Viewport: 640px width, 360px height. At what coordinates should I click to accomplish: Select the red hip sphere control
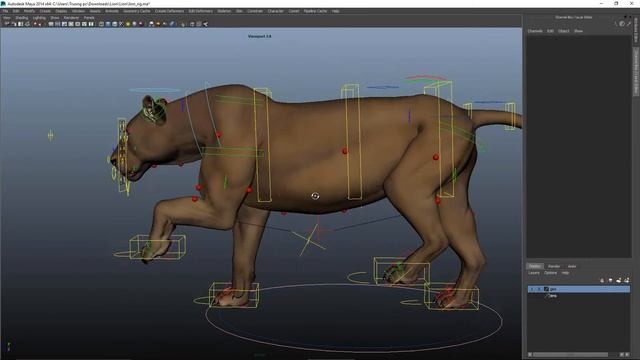[x=436, y=157]
